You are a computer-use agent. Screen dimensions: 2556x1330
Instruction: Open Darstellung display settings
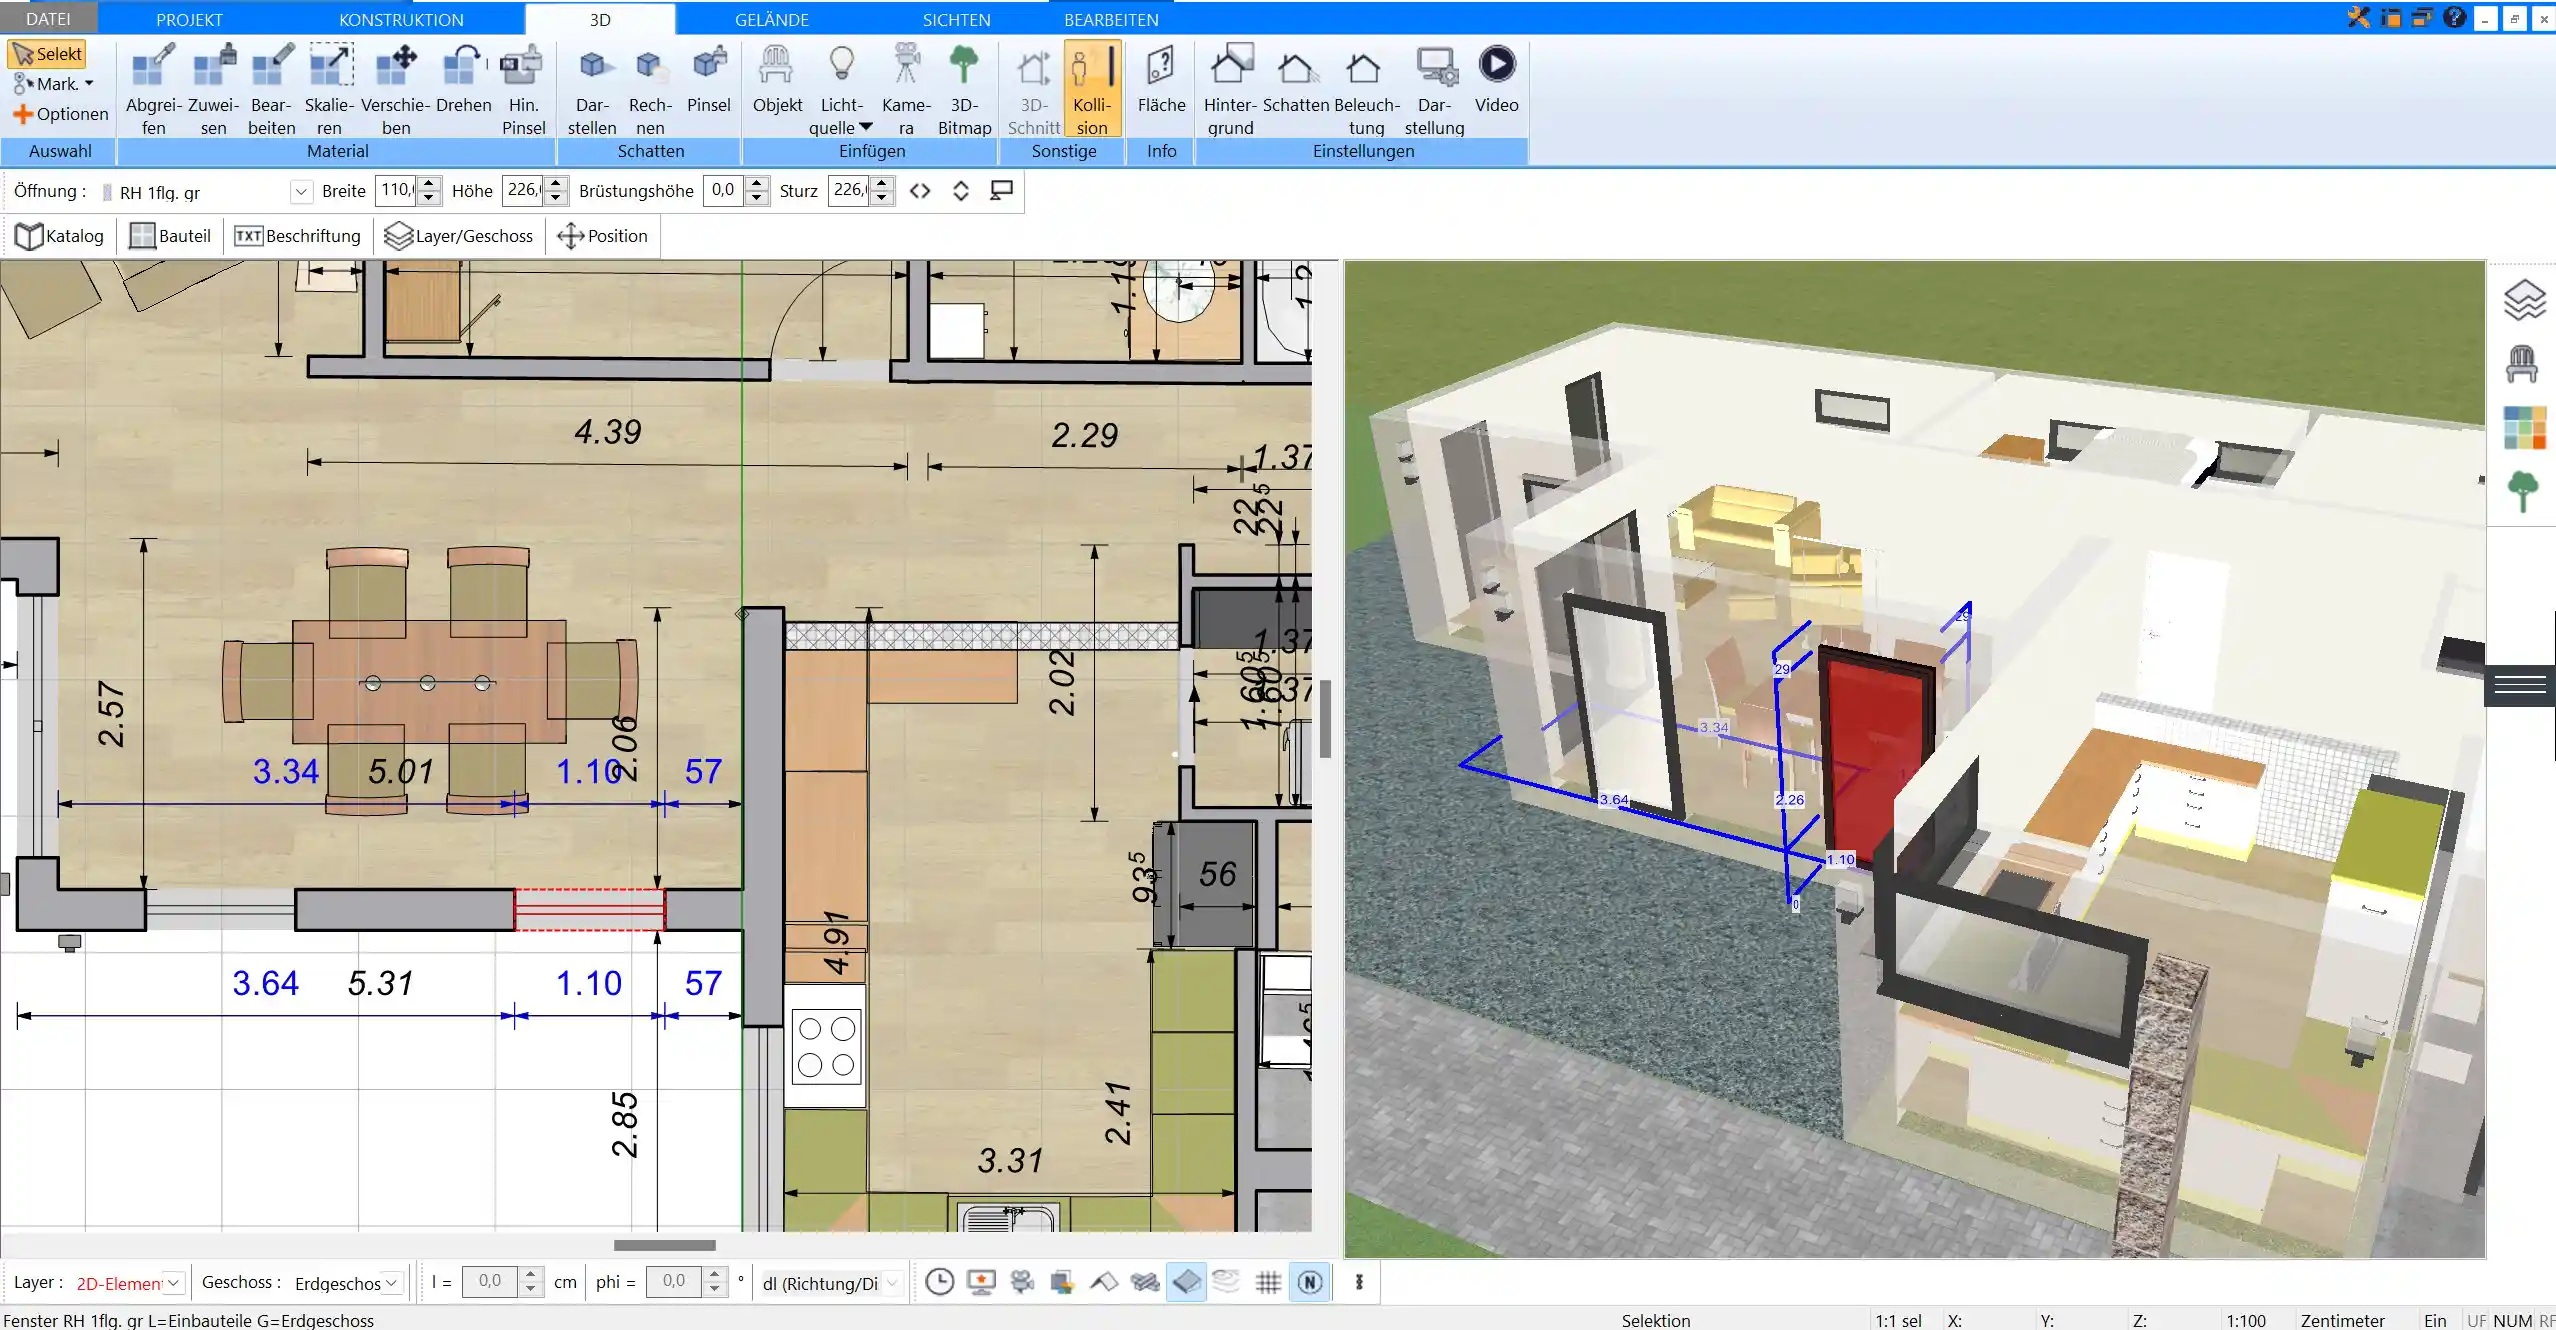(x=1434, y=89)
